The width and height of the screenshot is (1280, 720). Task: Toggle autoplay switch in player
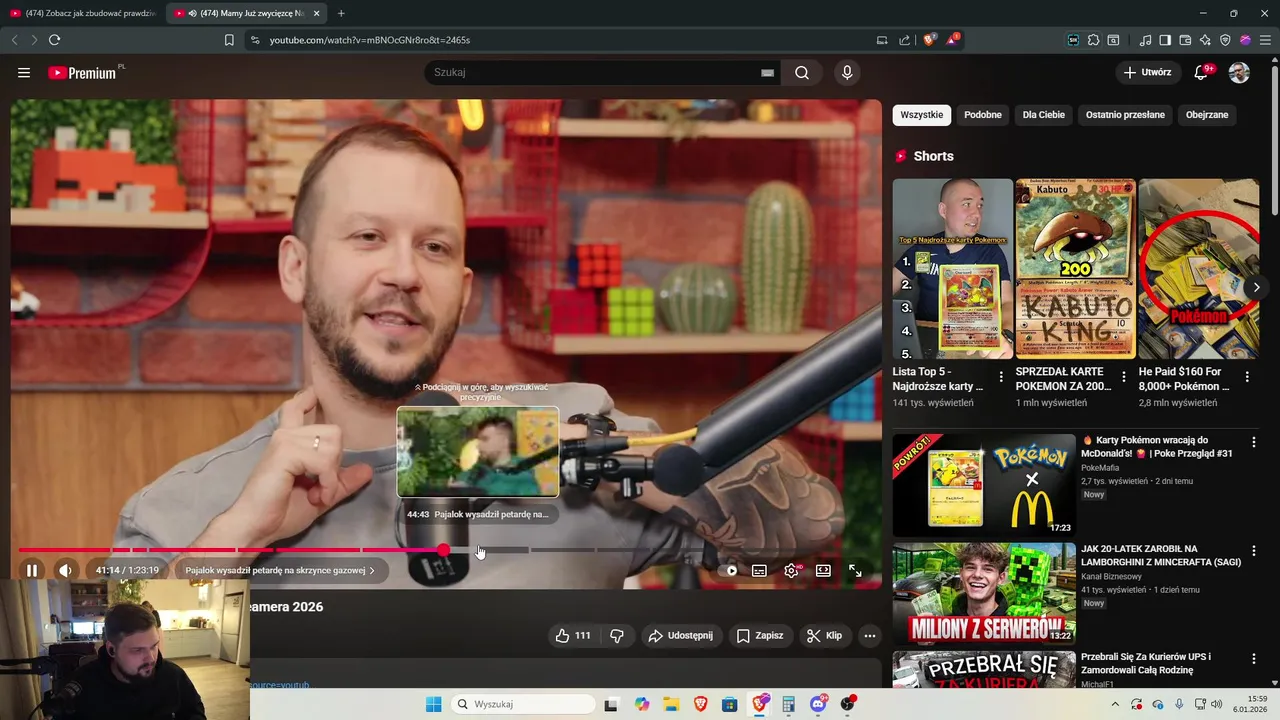click(731, 570)
